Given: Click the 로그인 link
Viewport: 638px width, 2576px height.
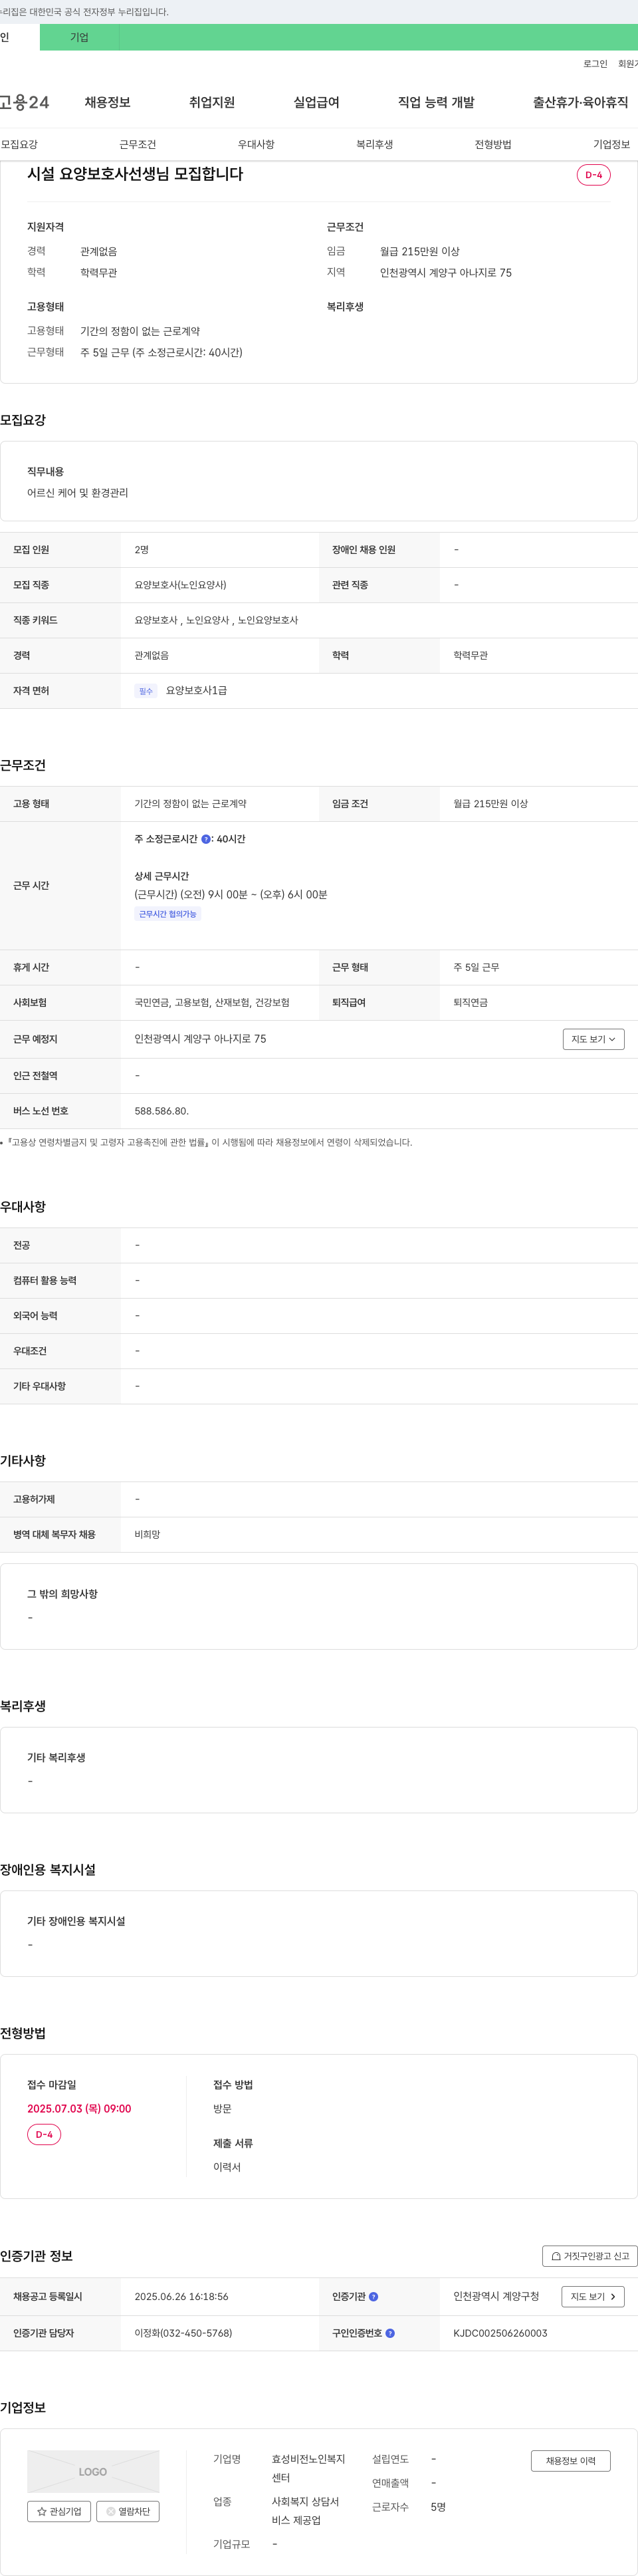Looking at the screenshot, I should 595,64.
